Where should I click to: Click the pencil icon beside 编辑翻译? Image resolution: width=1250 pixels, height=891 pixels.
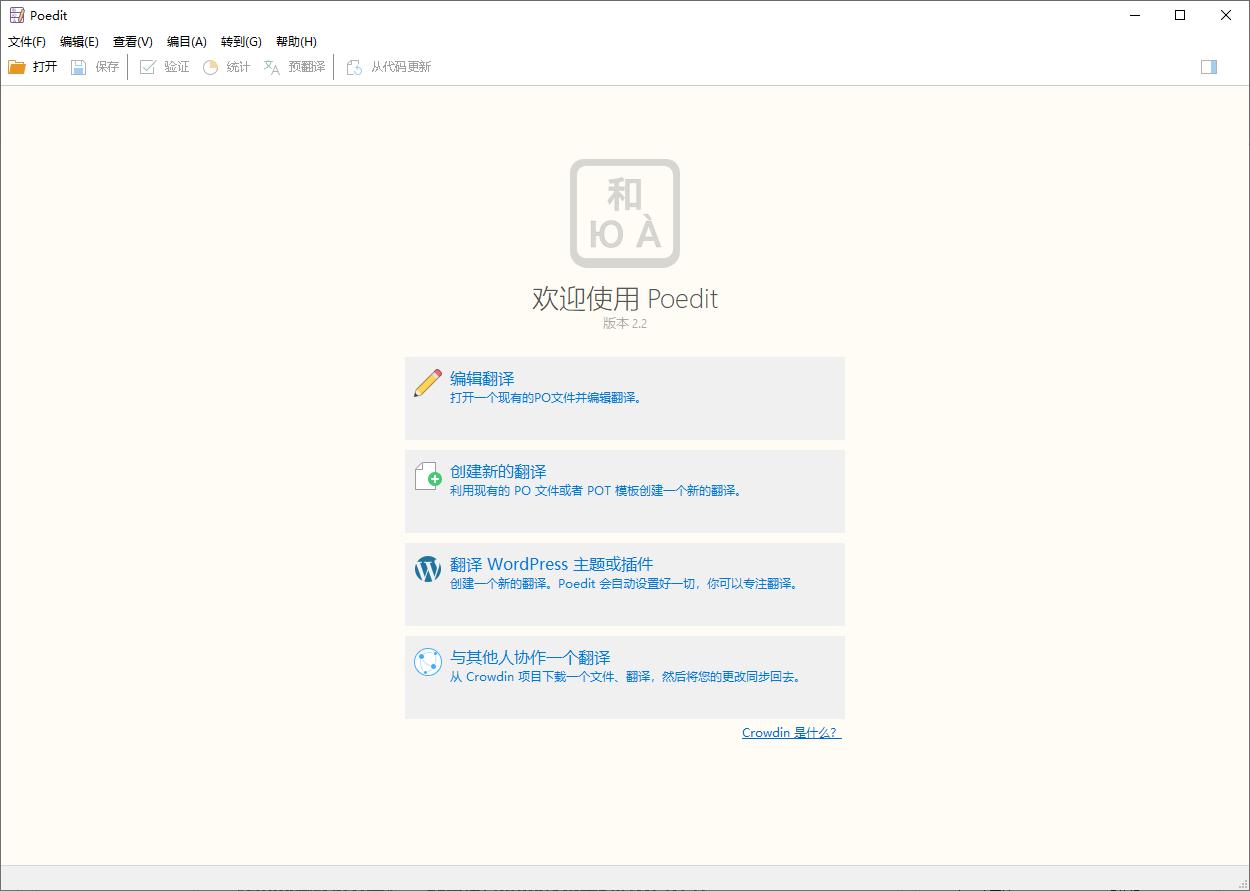(428, 383)
